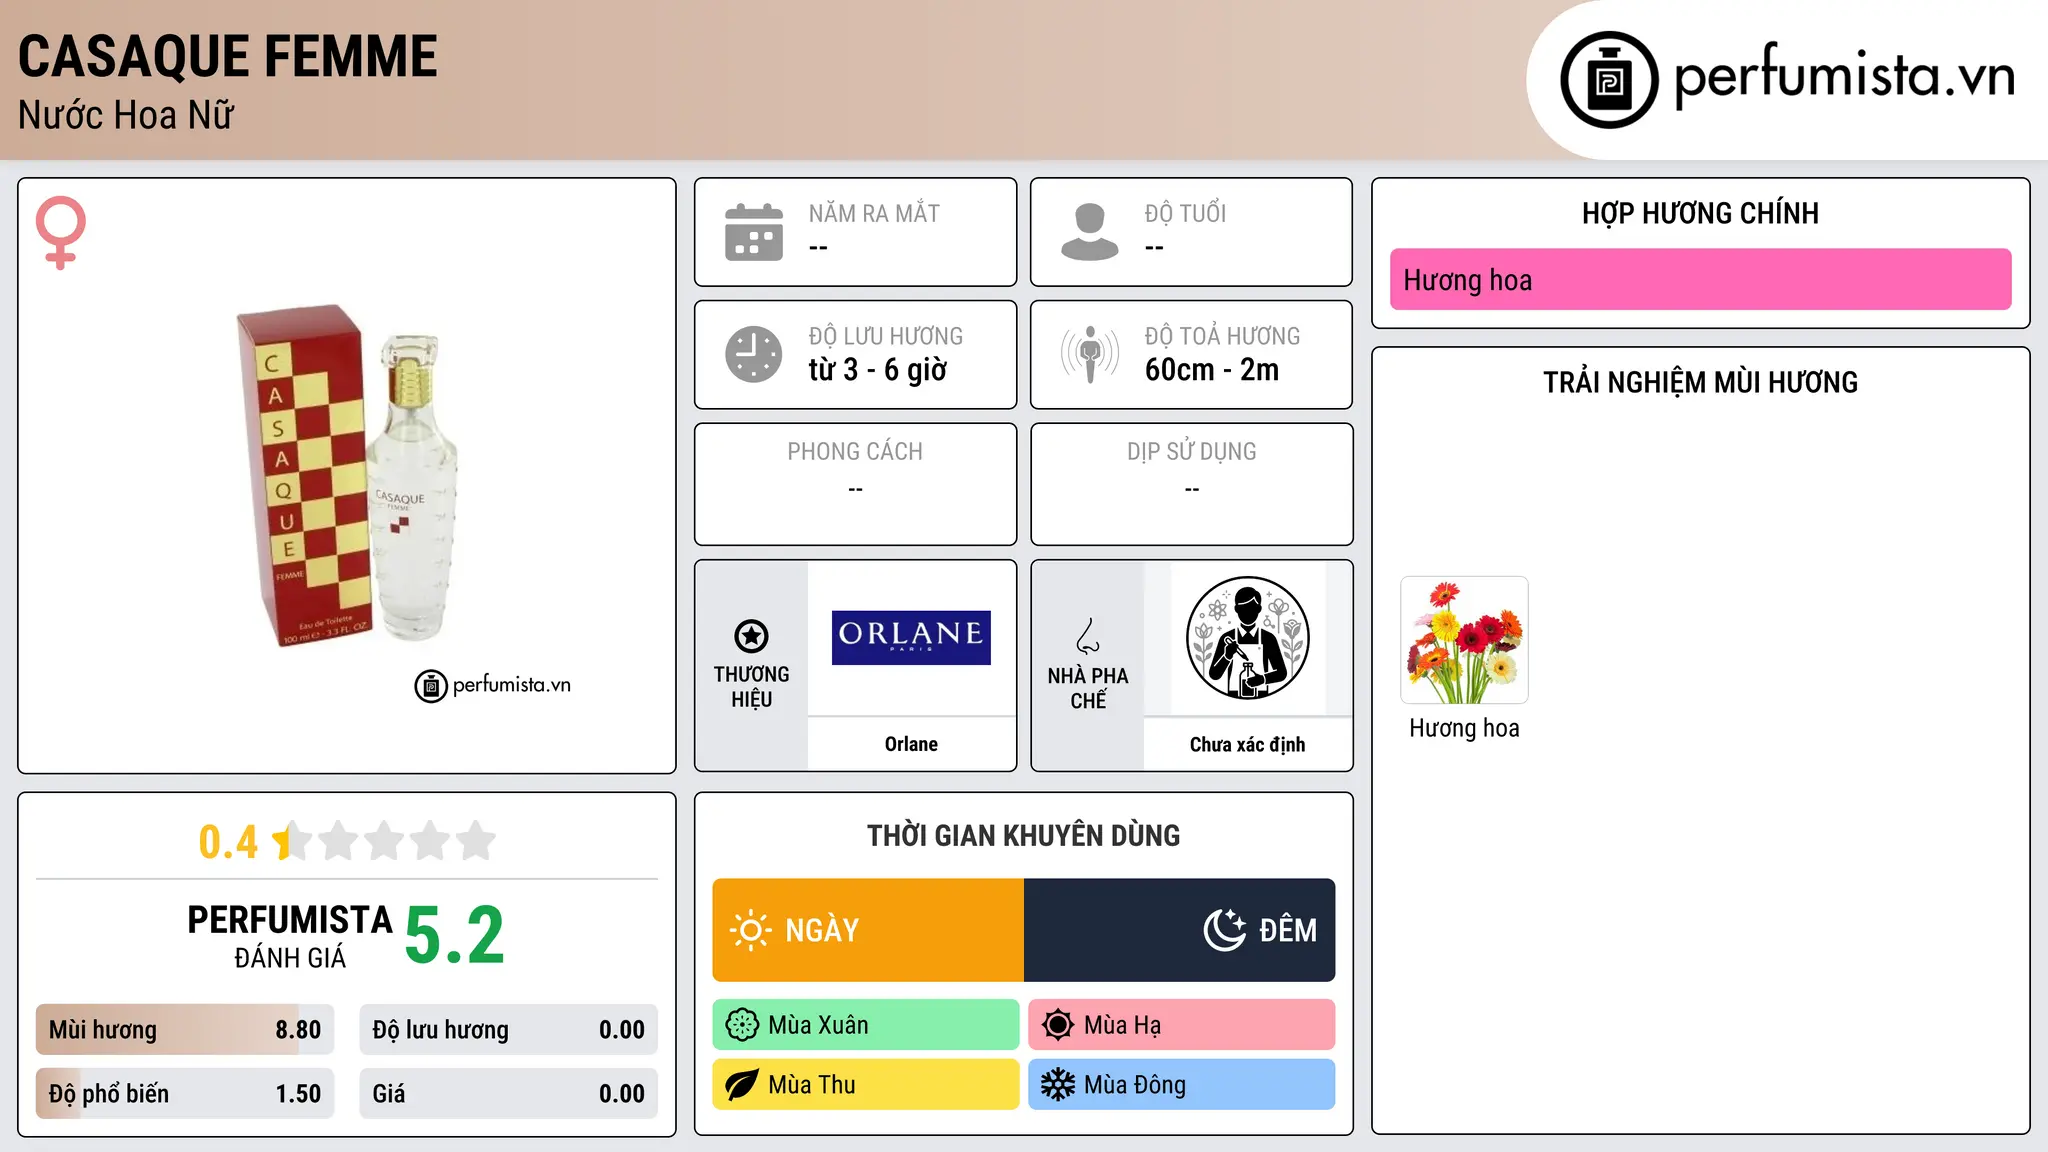Click the calendar icon for Năm ra mắt
2048x1152 pixels.
click(754, 232)
